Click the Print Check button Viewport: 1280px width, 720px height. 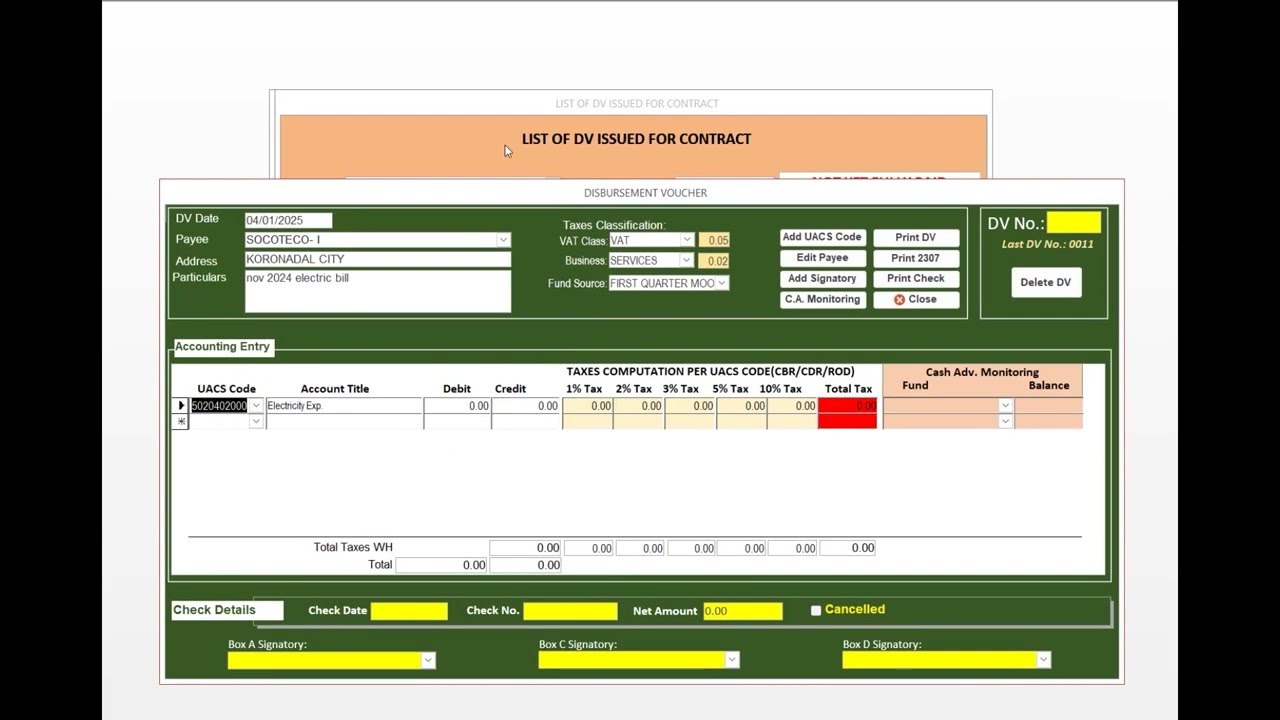point(916,279)
